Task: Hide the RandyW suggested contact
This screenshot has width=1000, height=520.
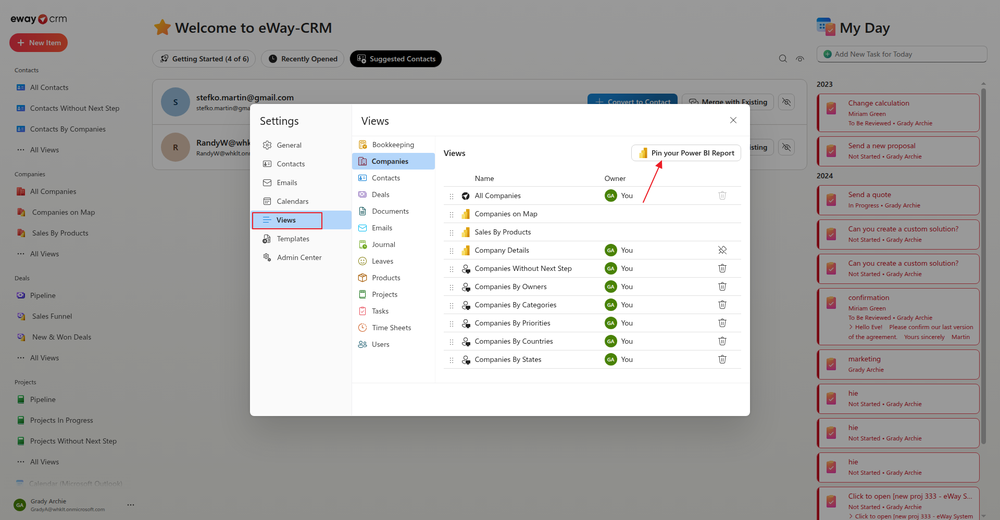Action: pyautogui.click(x=786, y=147)
